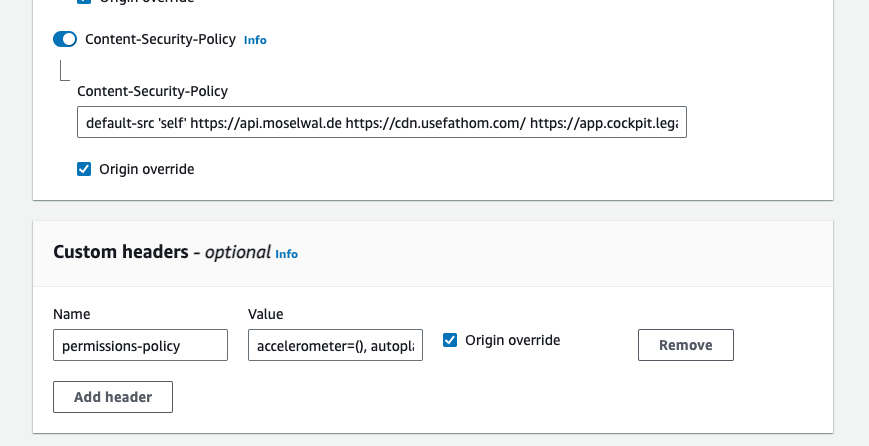This screenshot has height=446, width=869.
Task: Click the cut-off checkbox at the top edge
Action: pyautogui.click(x=84, y=2)
